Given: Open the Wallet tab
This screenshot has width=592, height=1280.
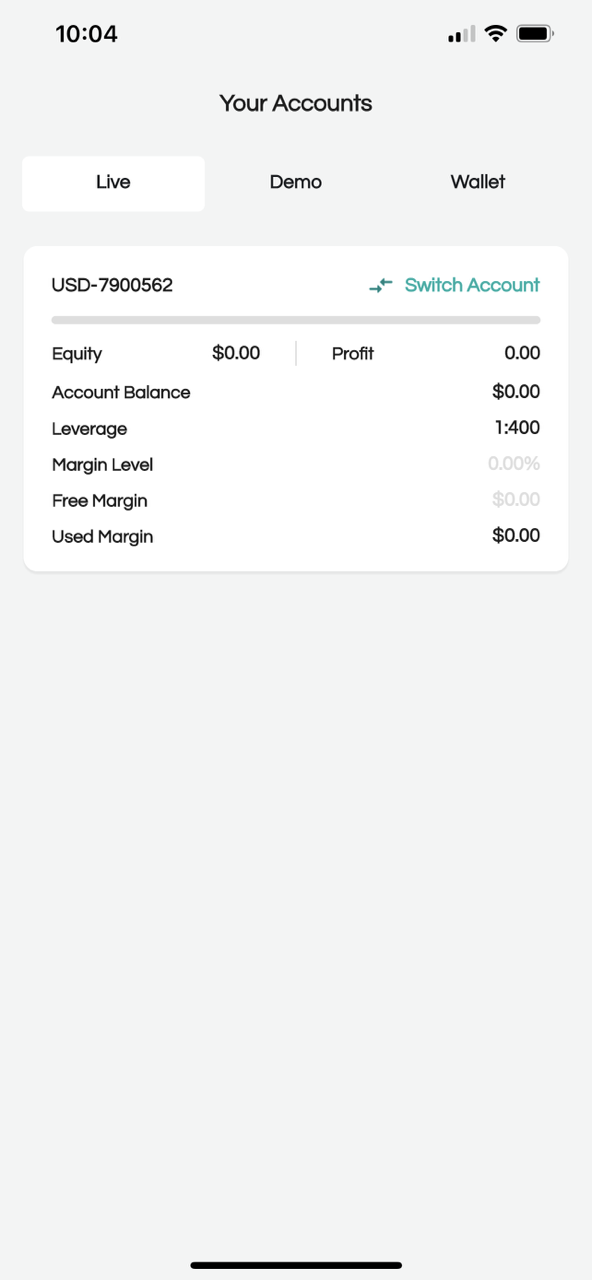Looking at the screenshot, I should pos(478,183).
